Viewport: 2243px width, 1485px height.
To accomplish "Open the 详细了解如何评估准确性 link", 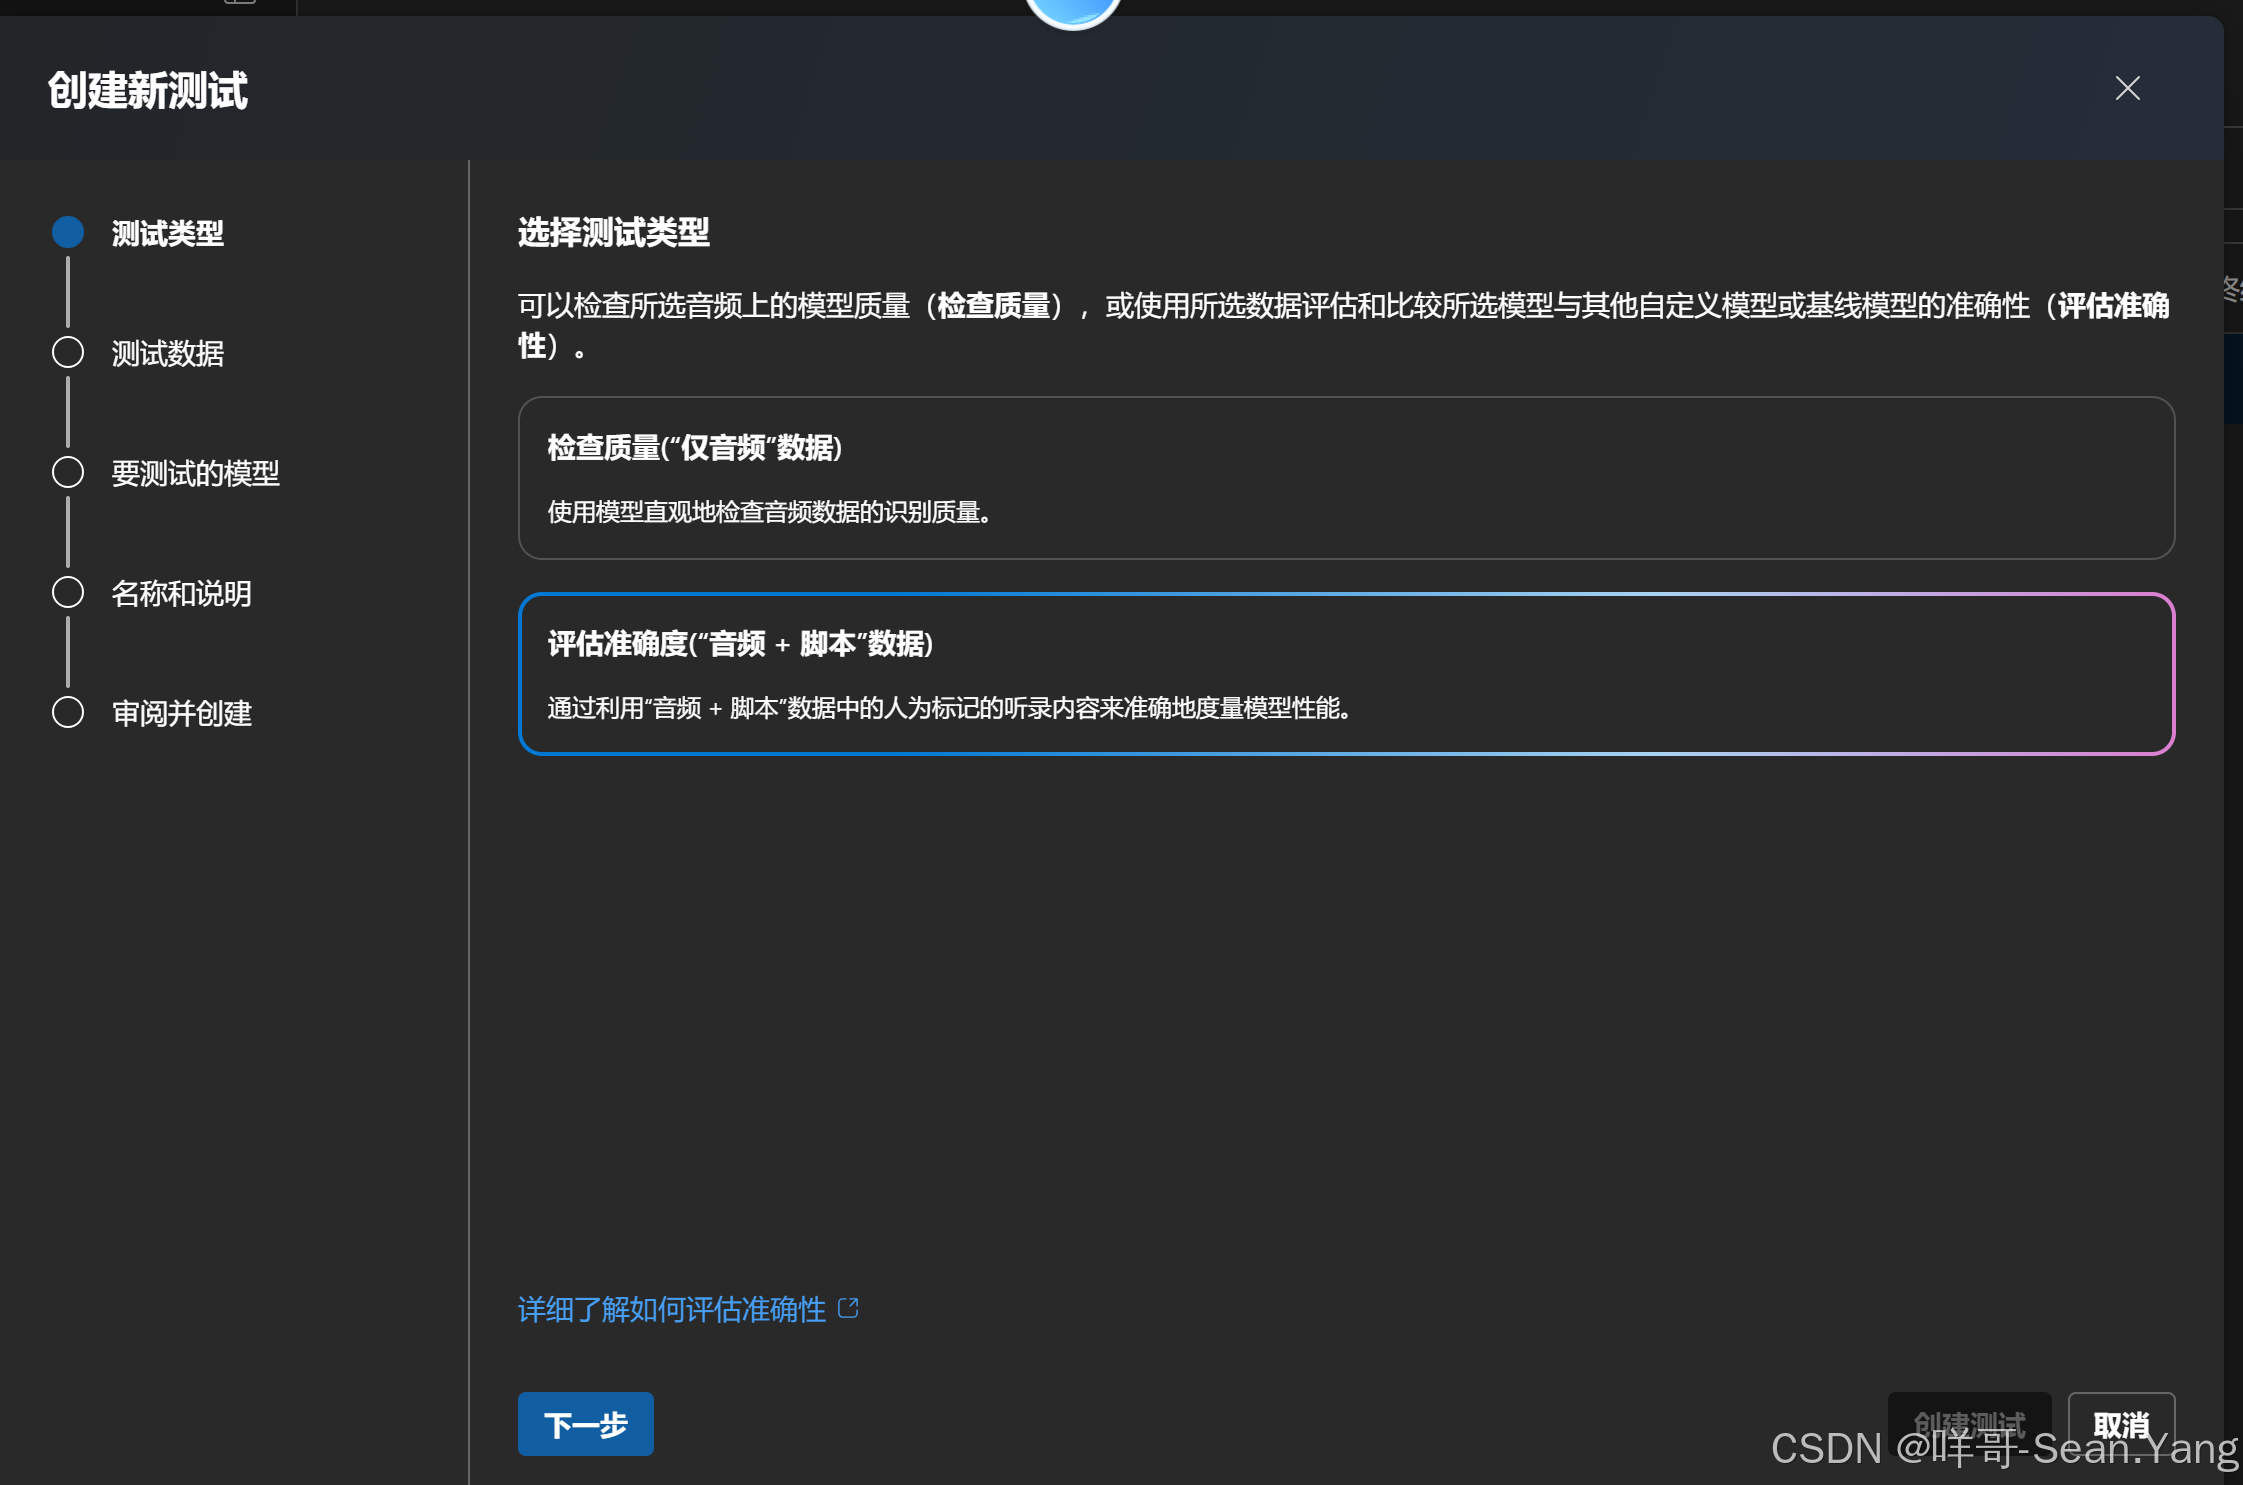I will [x=670, y=1308].
